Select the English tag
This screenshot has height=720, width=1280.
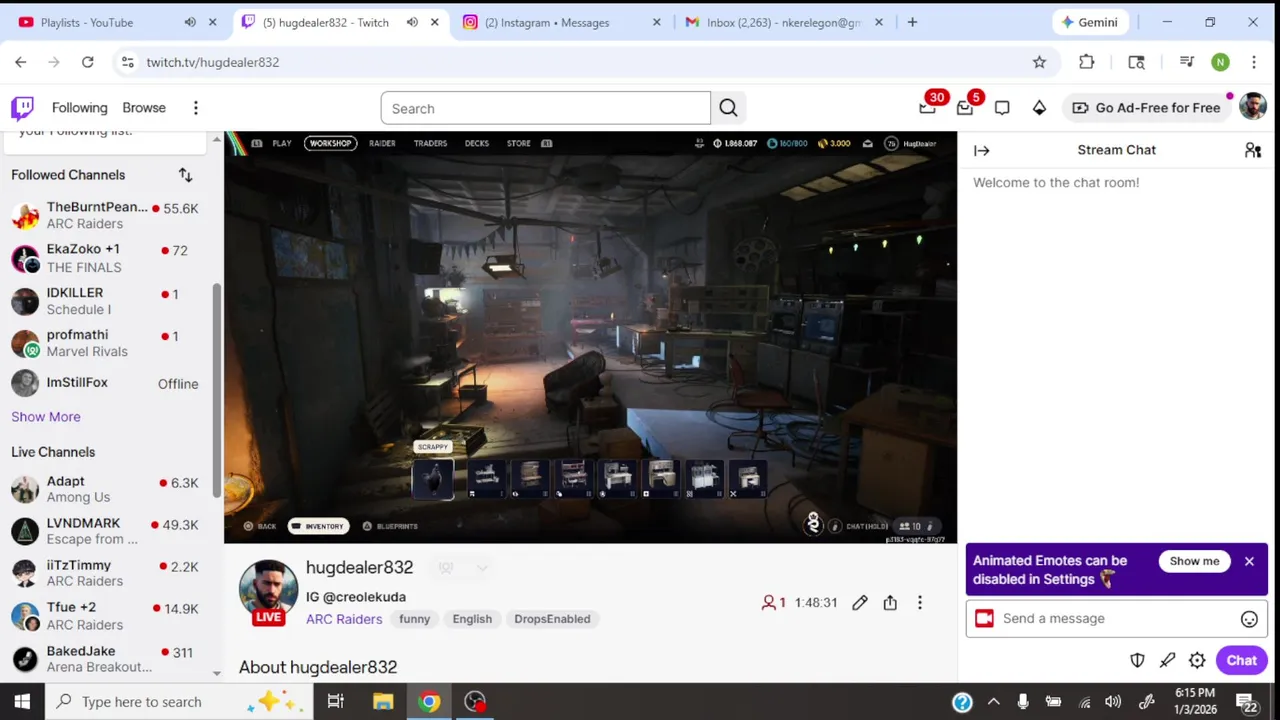472,619
